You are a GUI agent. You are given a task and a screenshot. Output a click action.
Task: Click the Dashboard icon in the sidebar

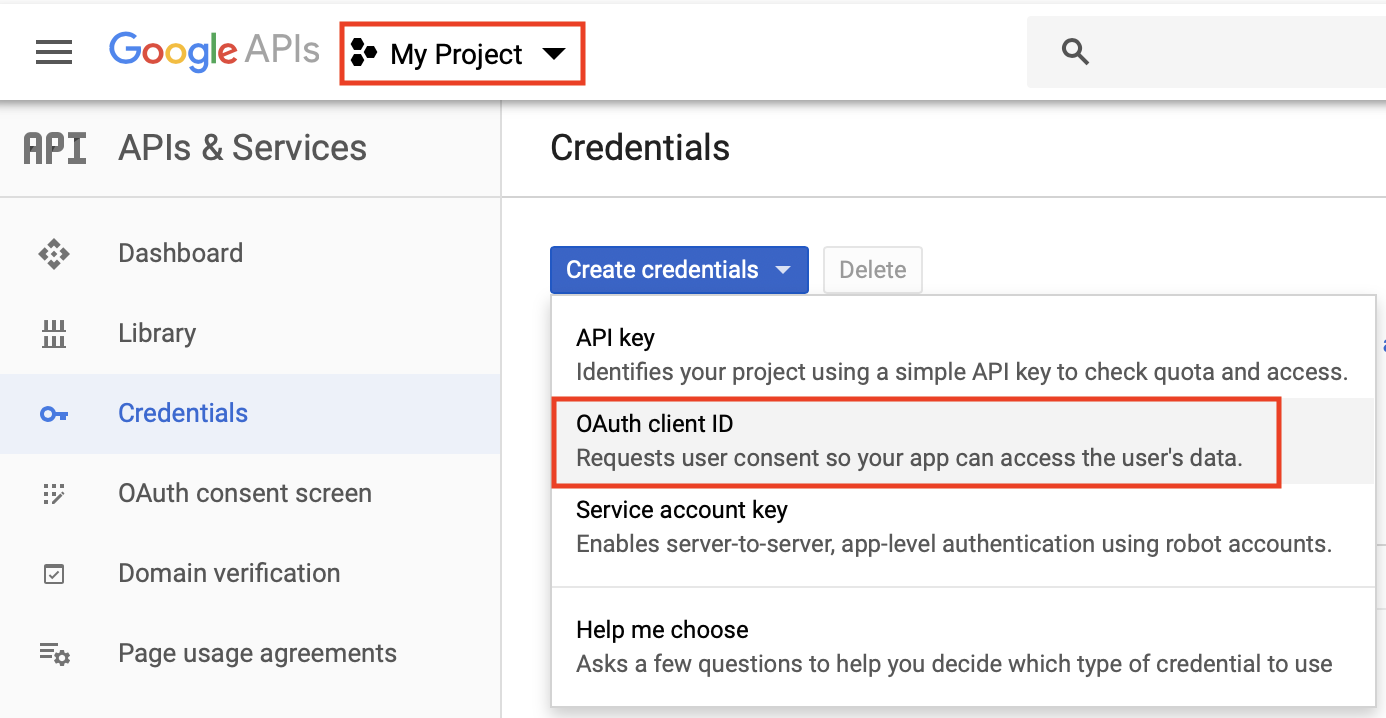[54, 254]
